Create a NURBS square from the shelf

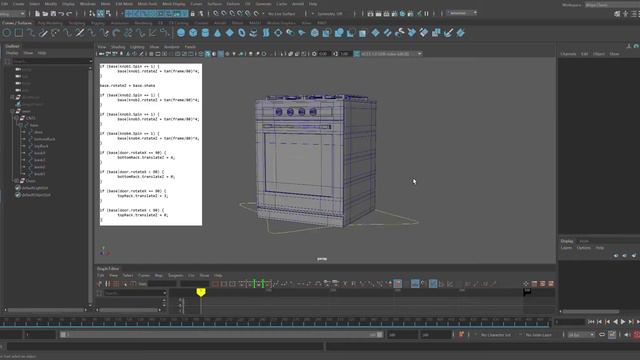(x=19, y=33)
